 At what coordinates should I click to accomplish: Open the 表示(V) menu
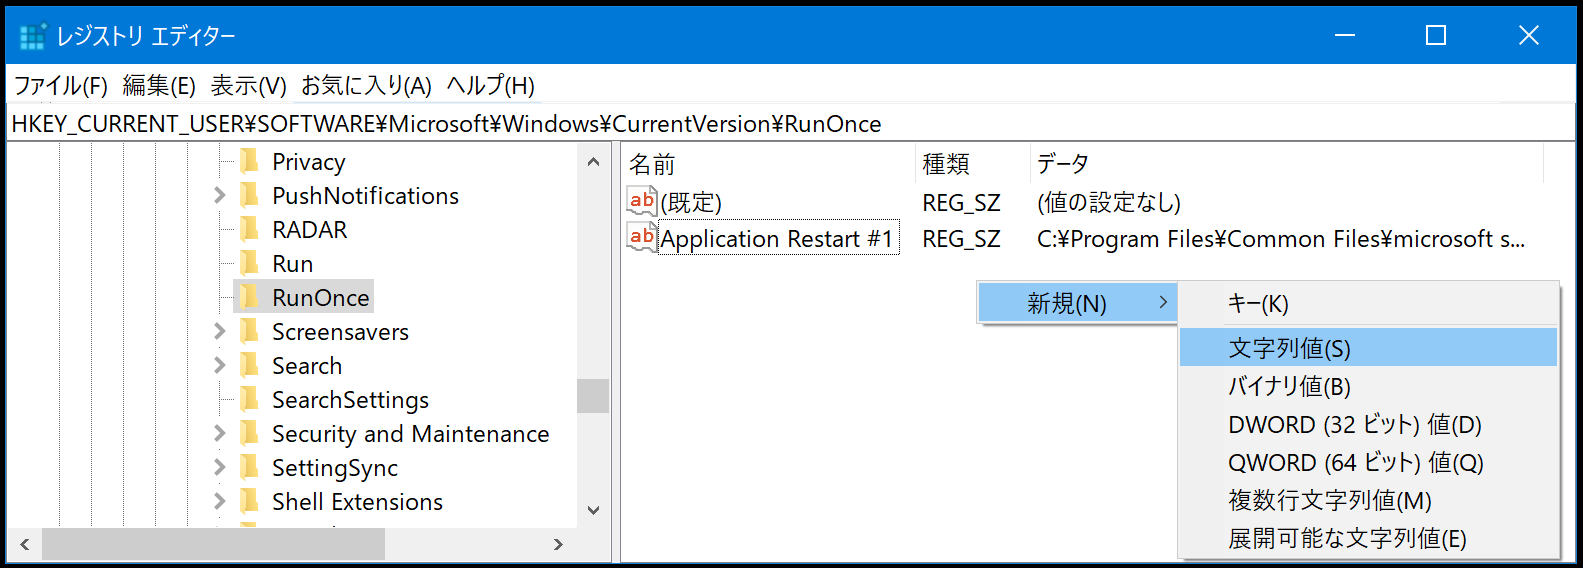click(x=248, y=86)
